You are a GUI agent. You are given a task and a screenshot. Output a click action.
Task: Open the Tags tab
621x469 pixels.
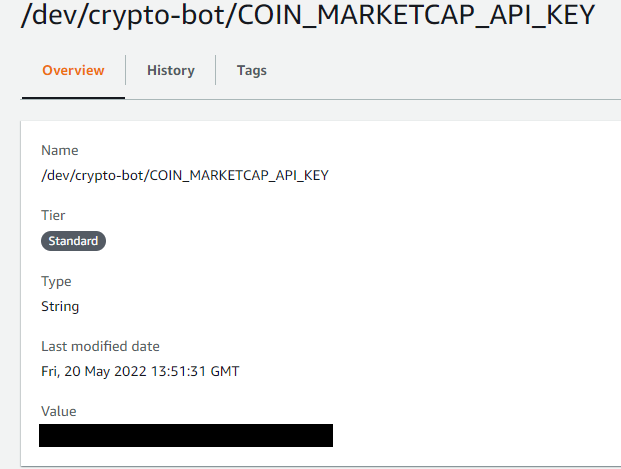click(x=251, y=70)
